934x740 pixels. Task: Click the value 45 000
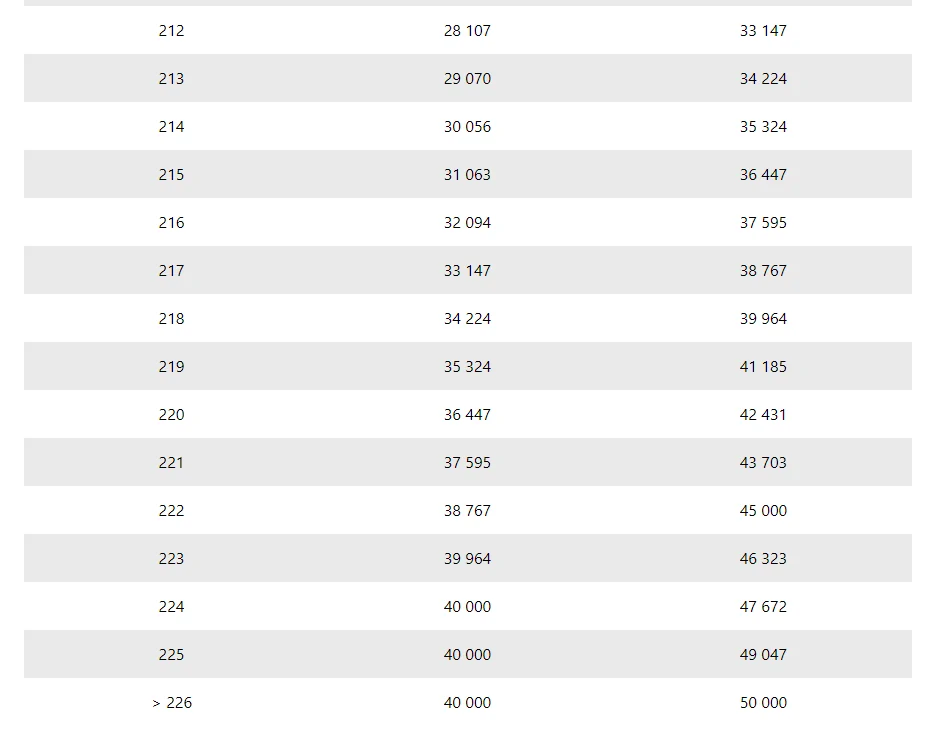click(x=763, y=511)
